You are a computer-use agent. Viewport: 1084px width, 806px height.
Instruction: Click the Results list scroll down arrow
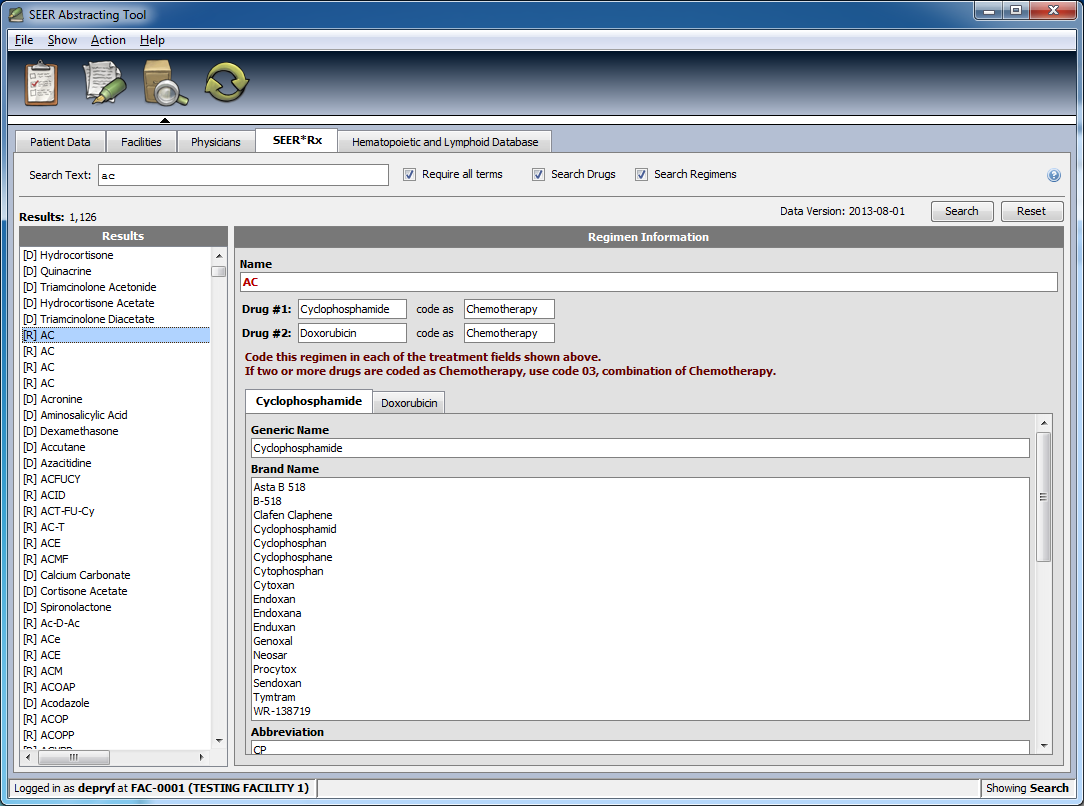(219, 741)
